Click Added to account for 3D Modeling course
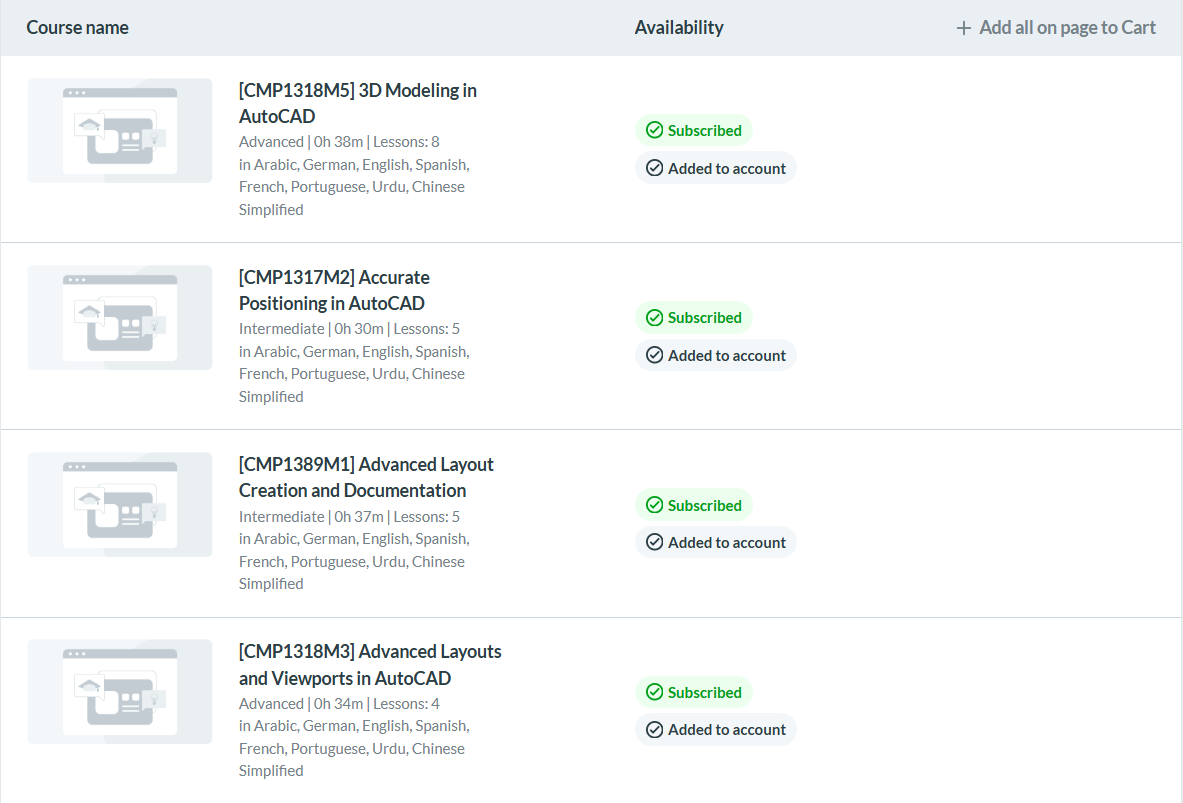The height and width of the screenshot is (803, 1183). point(716,168)
